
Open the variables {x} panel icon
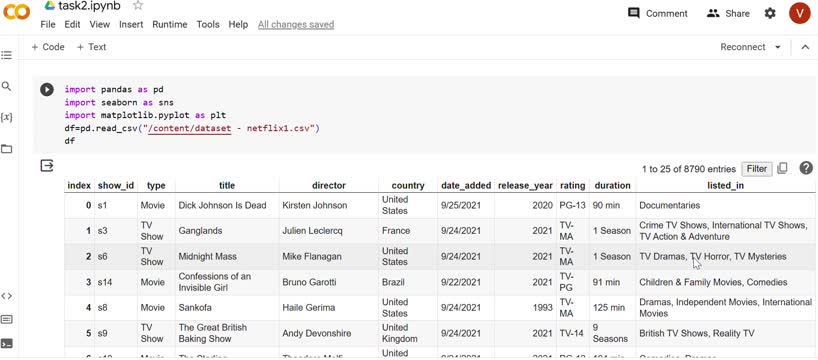click(6, 117)
